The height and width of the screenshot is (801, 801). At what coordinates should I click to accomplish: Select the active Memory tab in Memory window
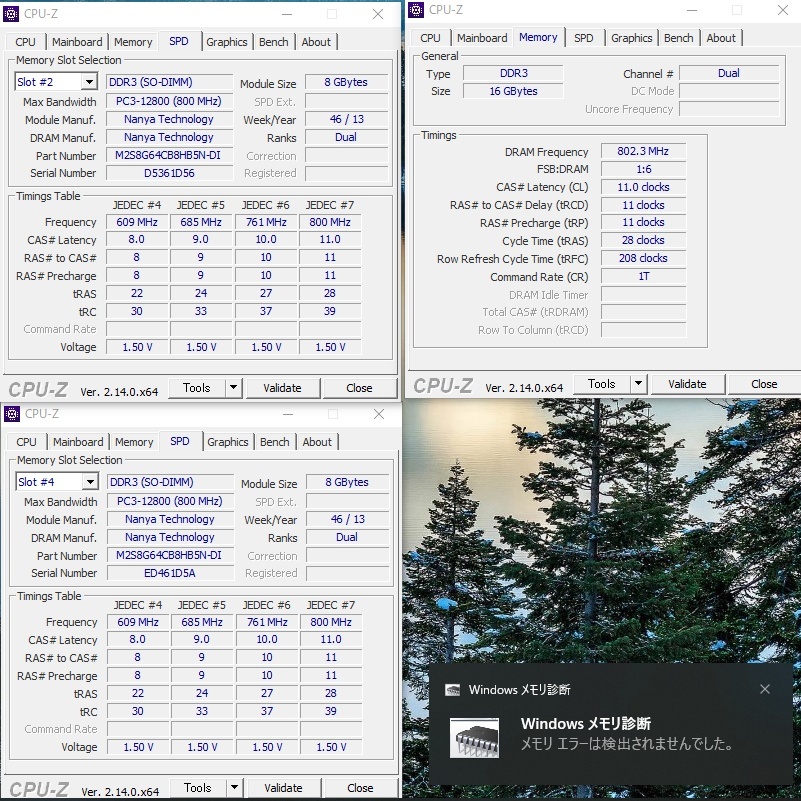point(538,37)
